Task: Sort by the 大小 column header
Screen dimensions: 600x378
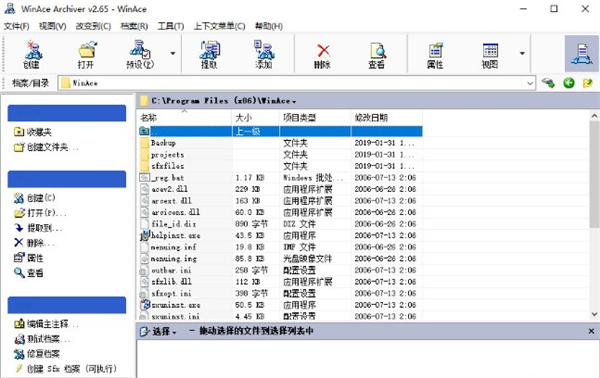Action: (x=256, y=117)
